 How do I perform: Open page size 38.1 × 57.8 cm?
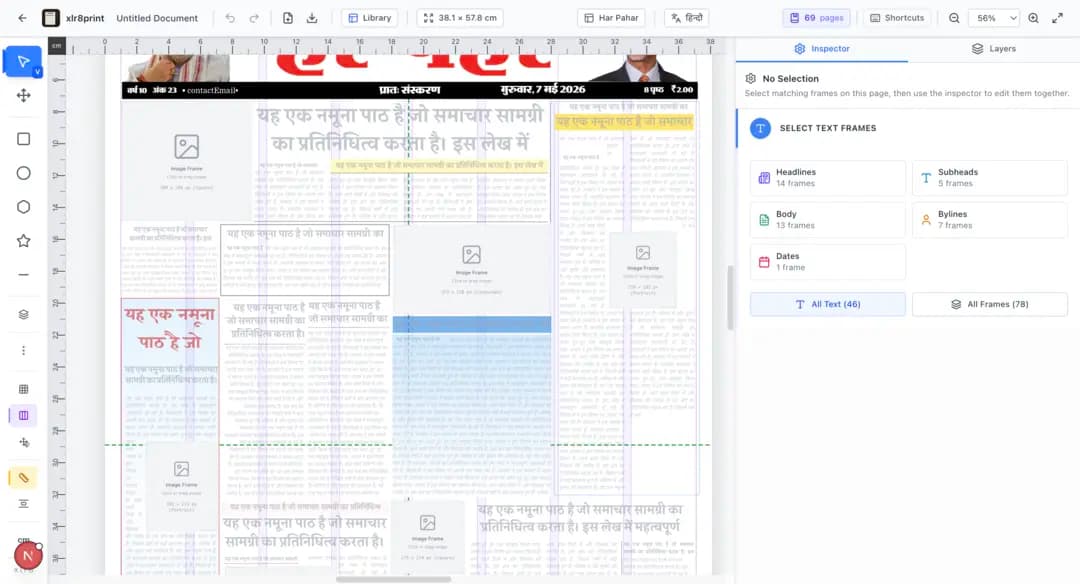click(459, 18)
